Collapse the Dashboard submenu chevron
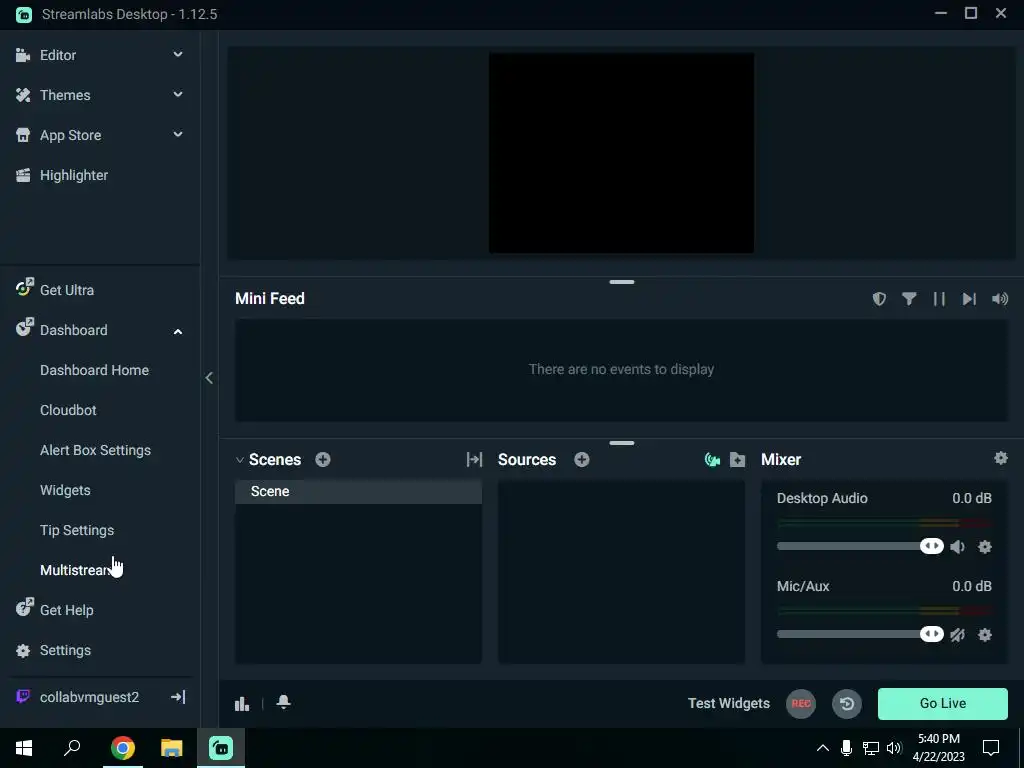The image size is (1024, 768). 178,331
